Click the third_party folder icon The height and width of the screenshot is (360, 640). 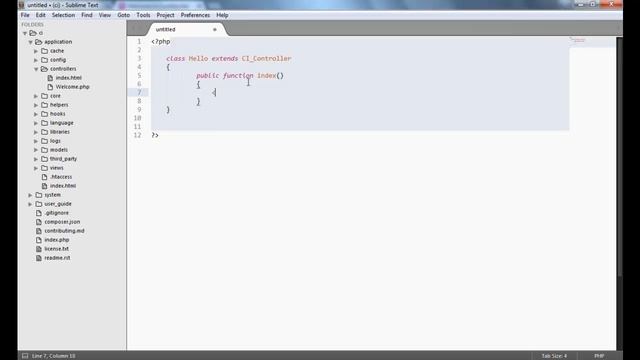pyautogui.click(x=44, y=159)
